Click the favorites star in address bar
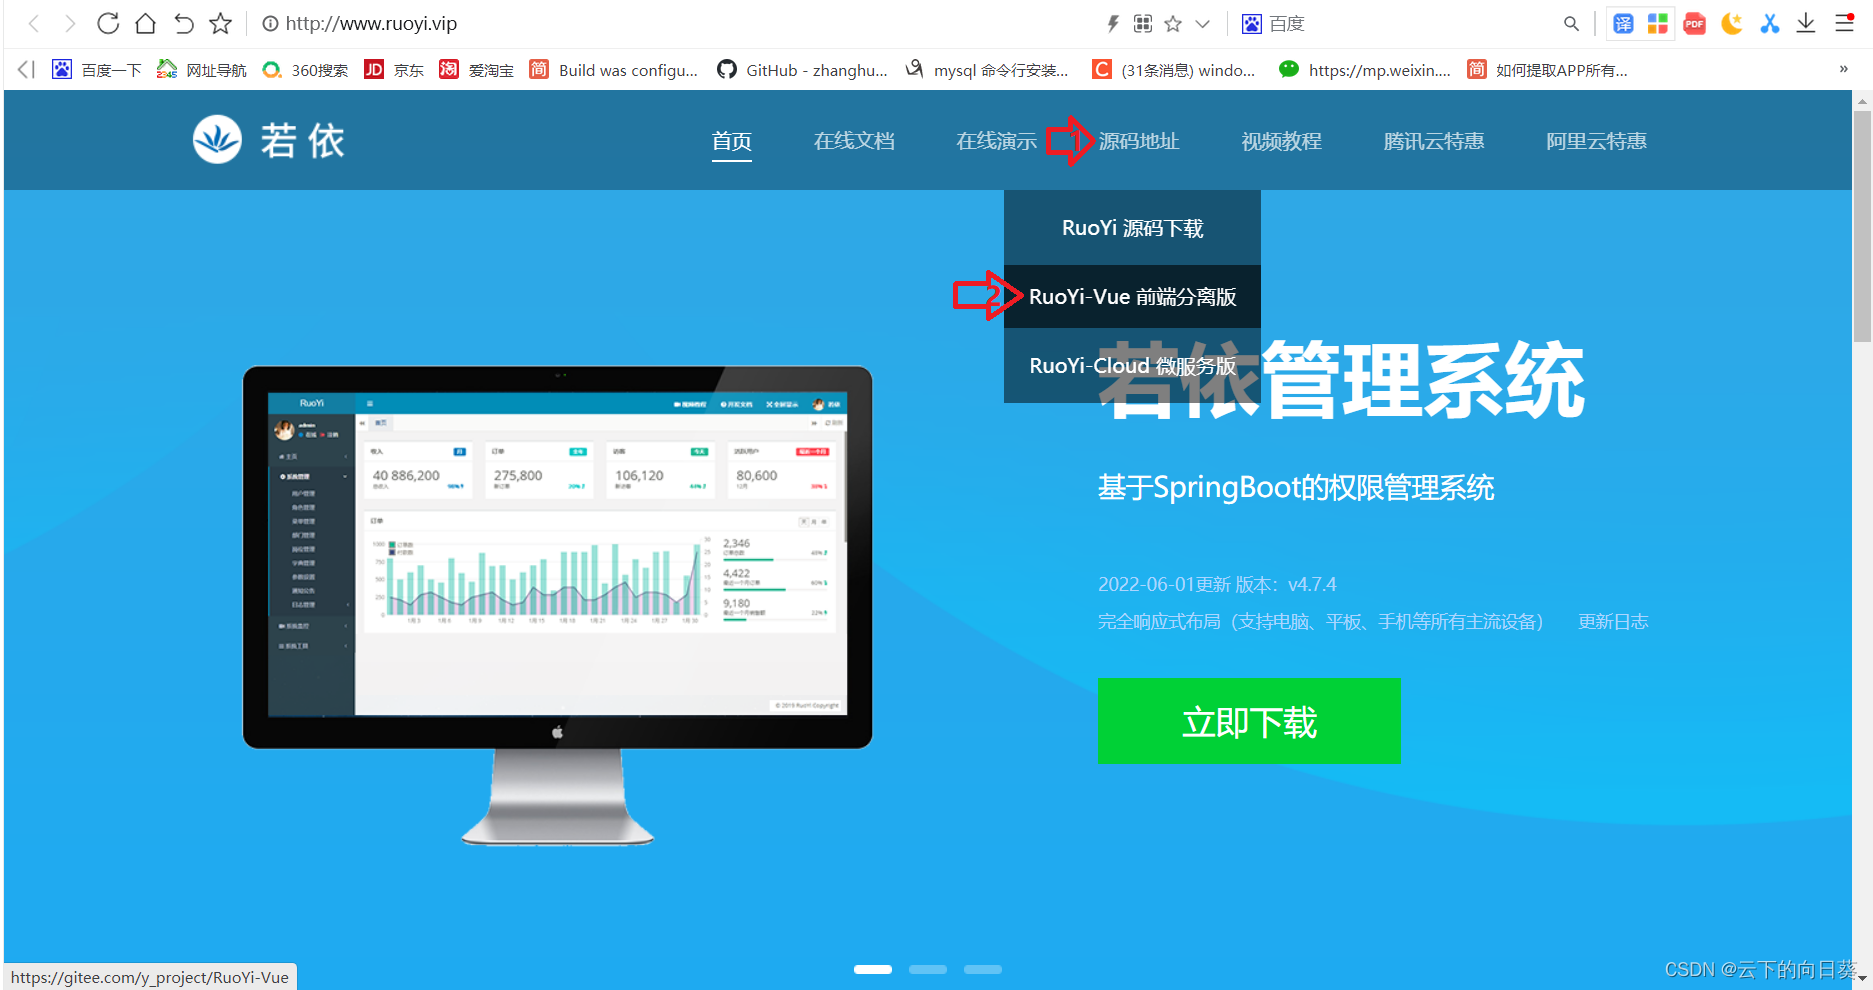 [1173, 23]
